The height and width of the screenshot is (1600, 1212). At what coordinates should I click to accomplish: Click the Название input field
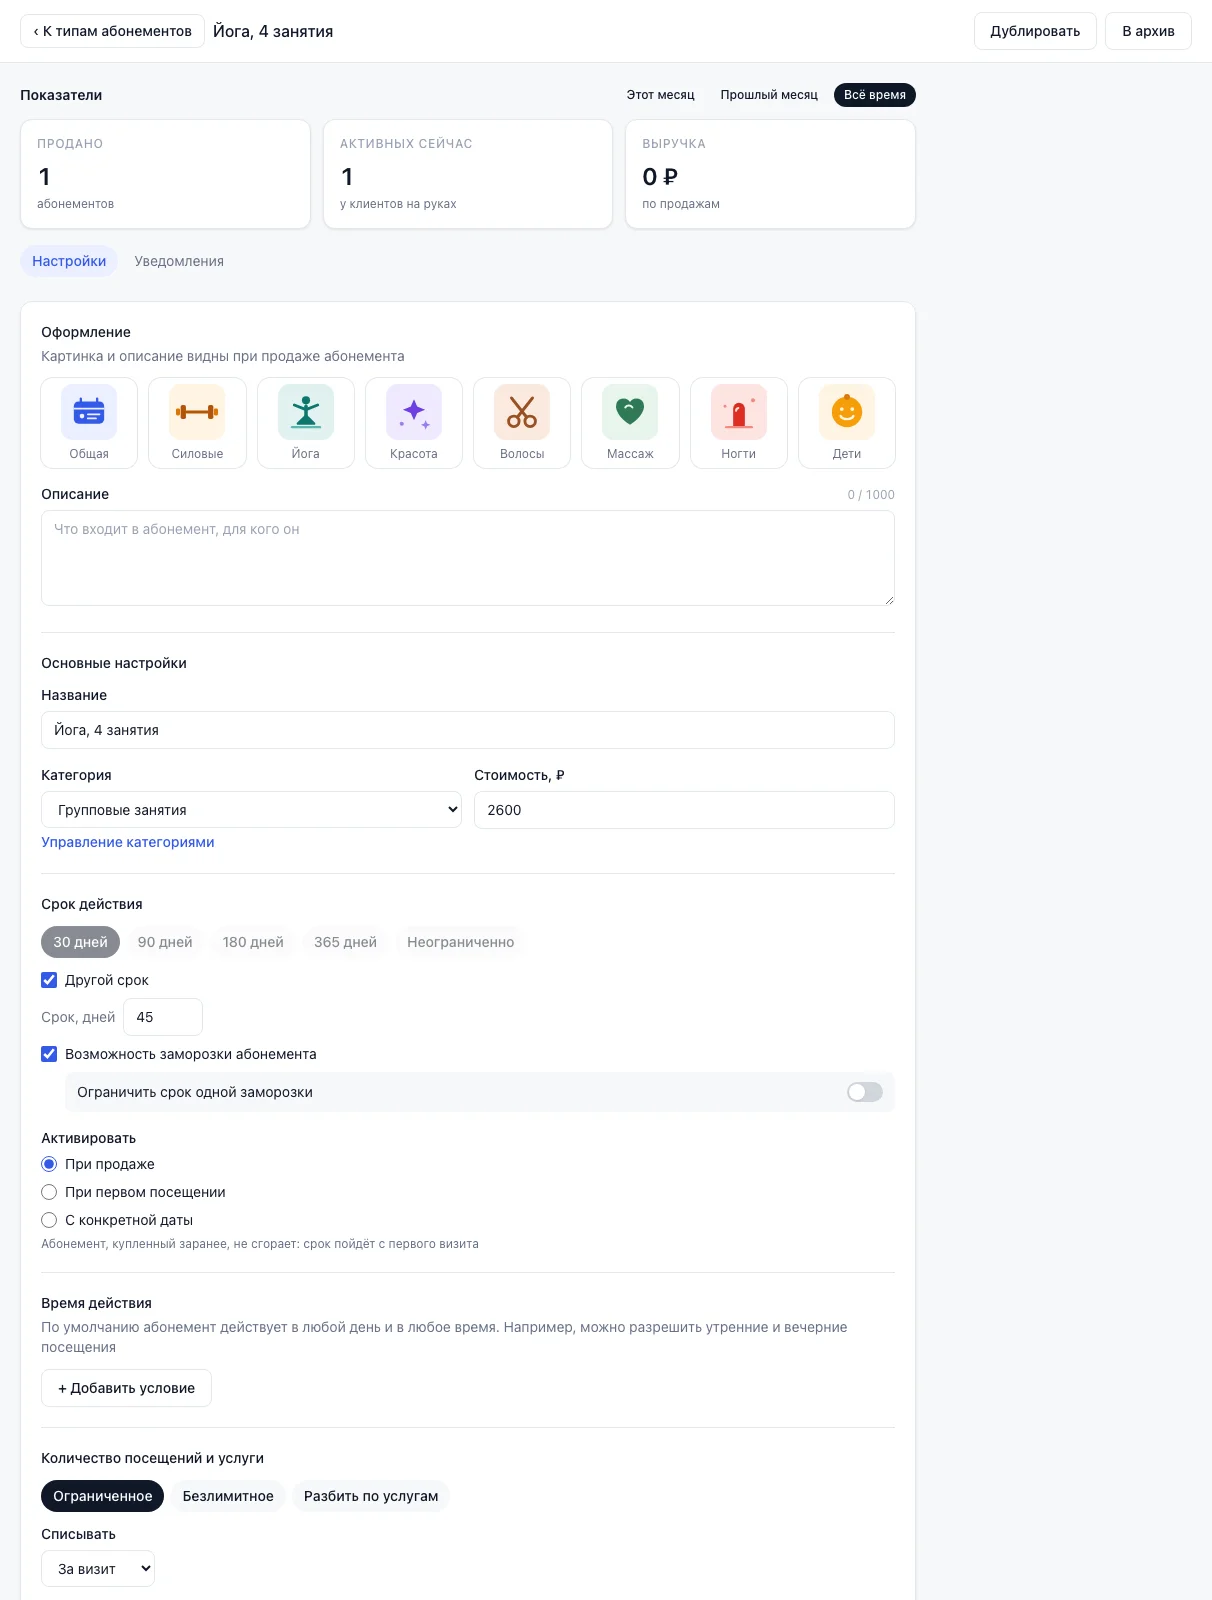pos(468,730)
